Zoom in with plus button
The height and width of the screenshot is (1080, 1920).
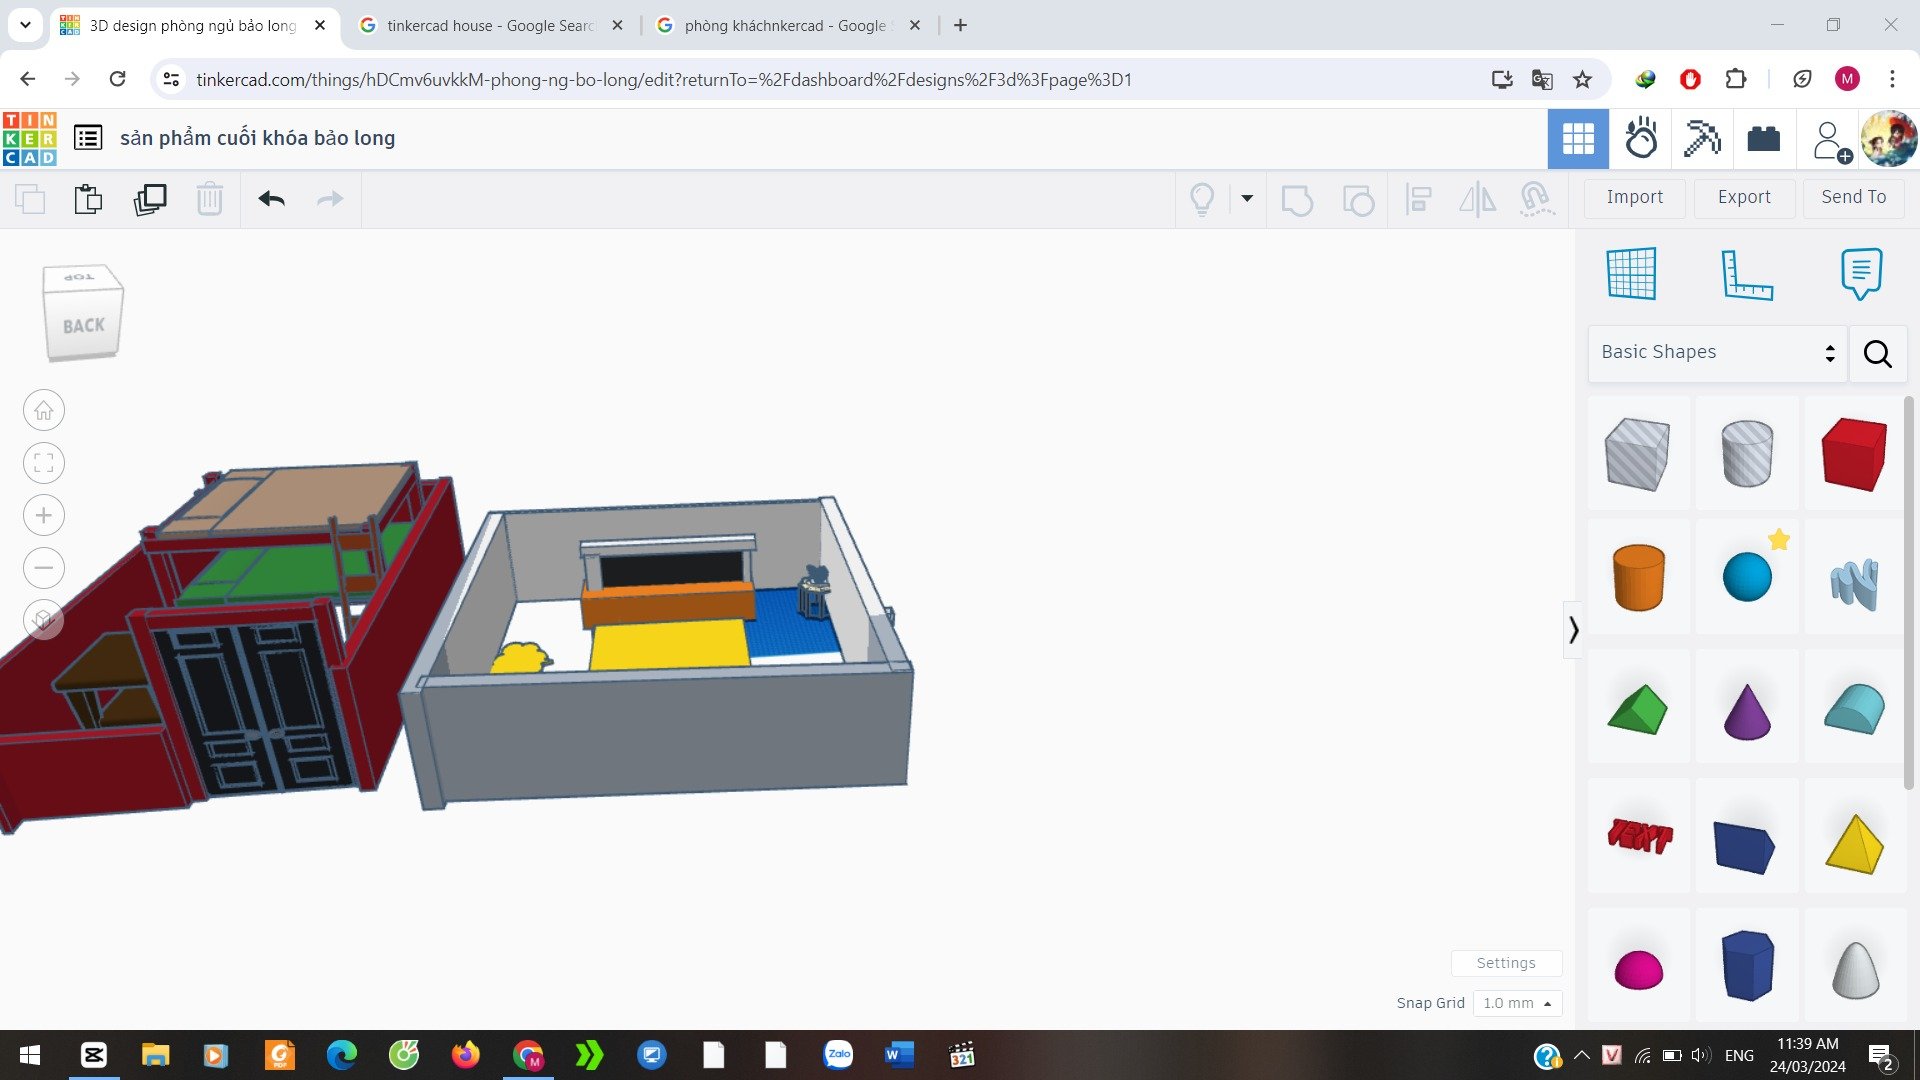44,516
